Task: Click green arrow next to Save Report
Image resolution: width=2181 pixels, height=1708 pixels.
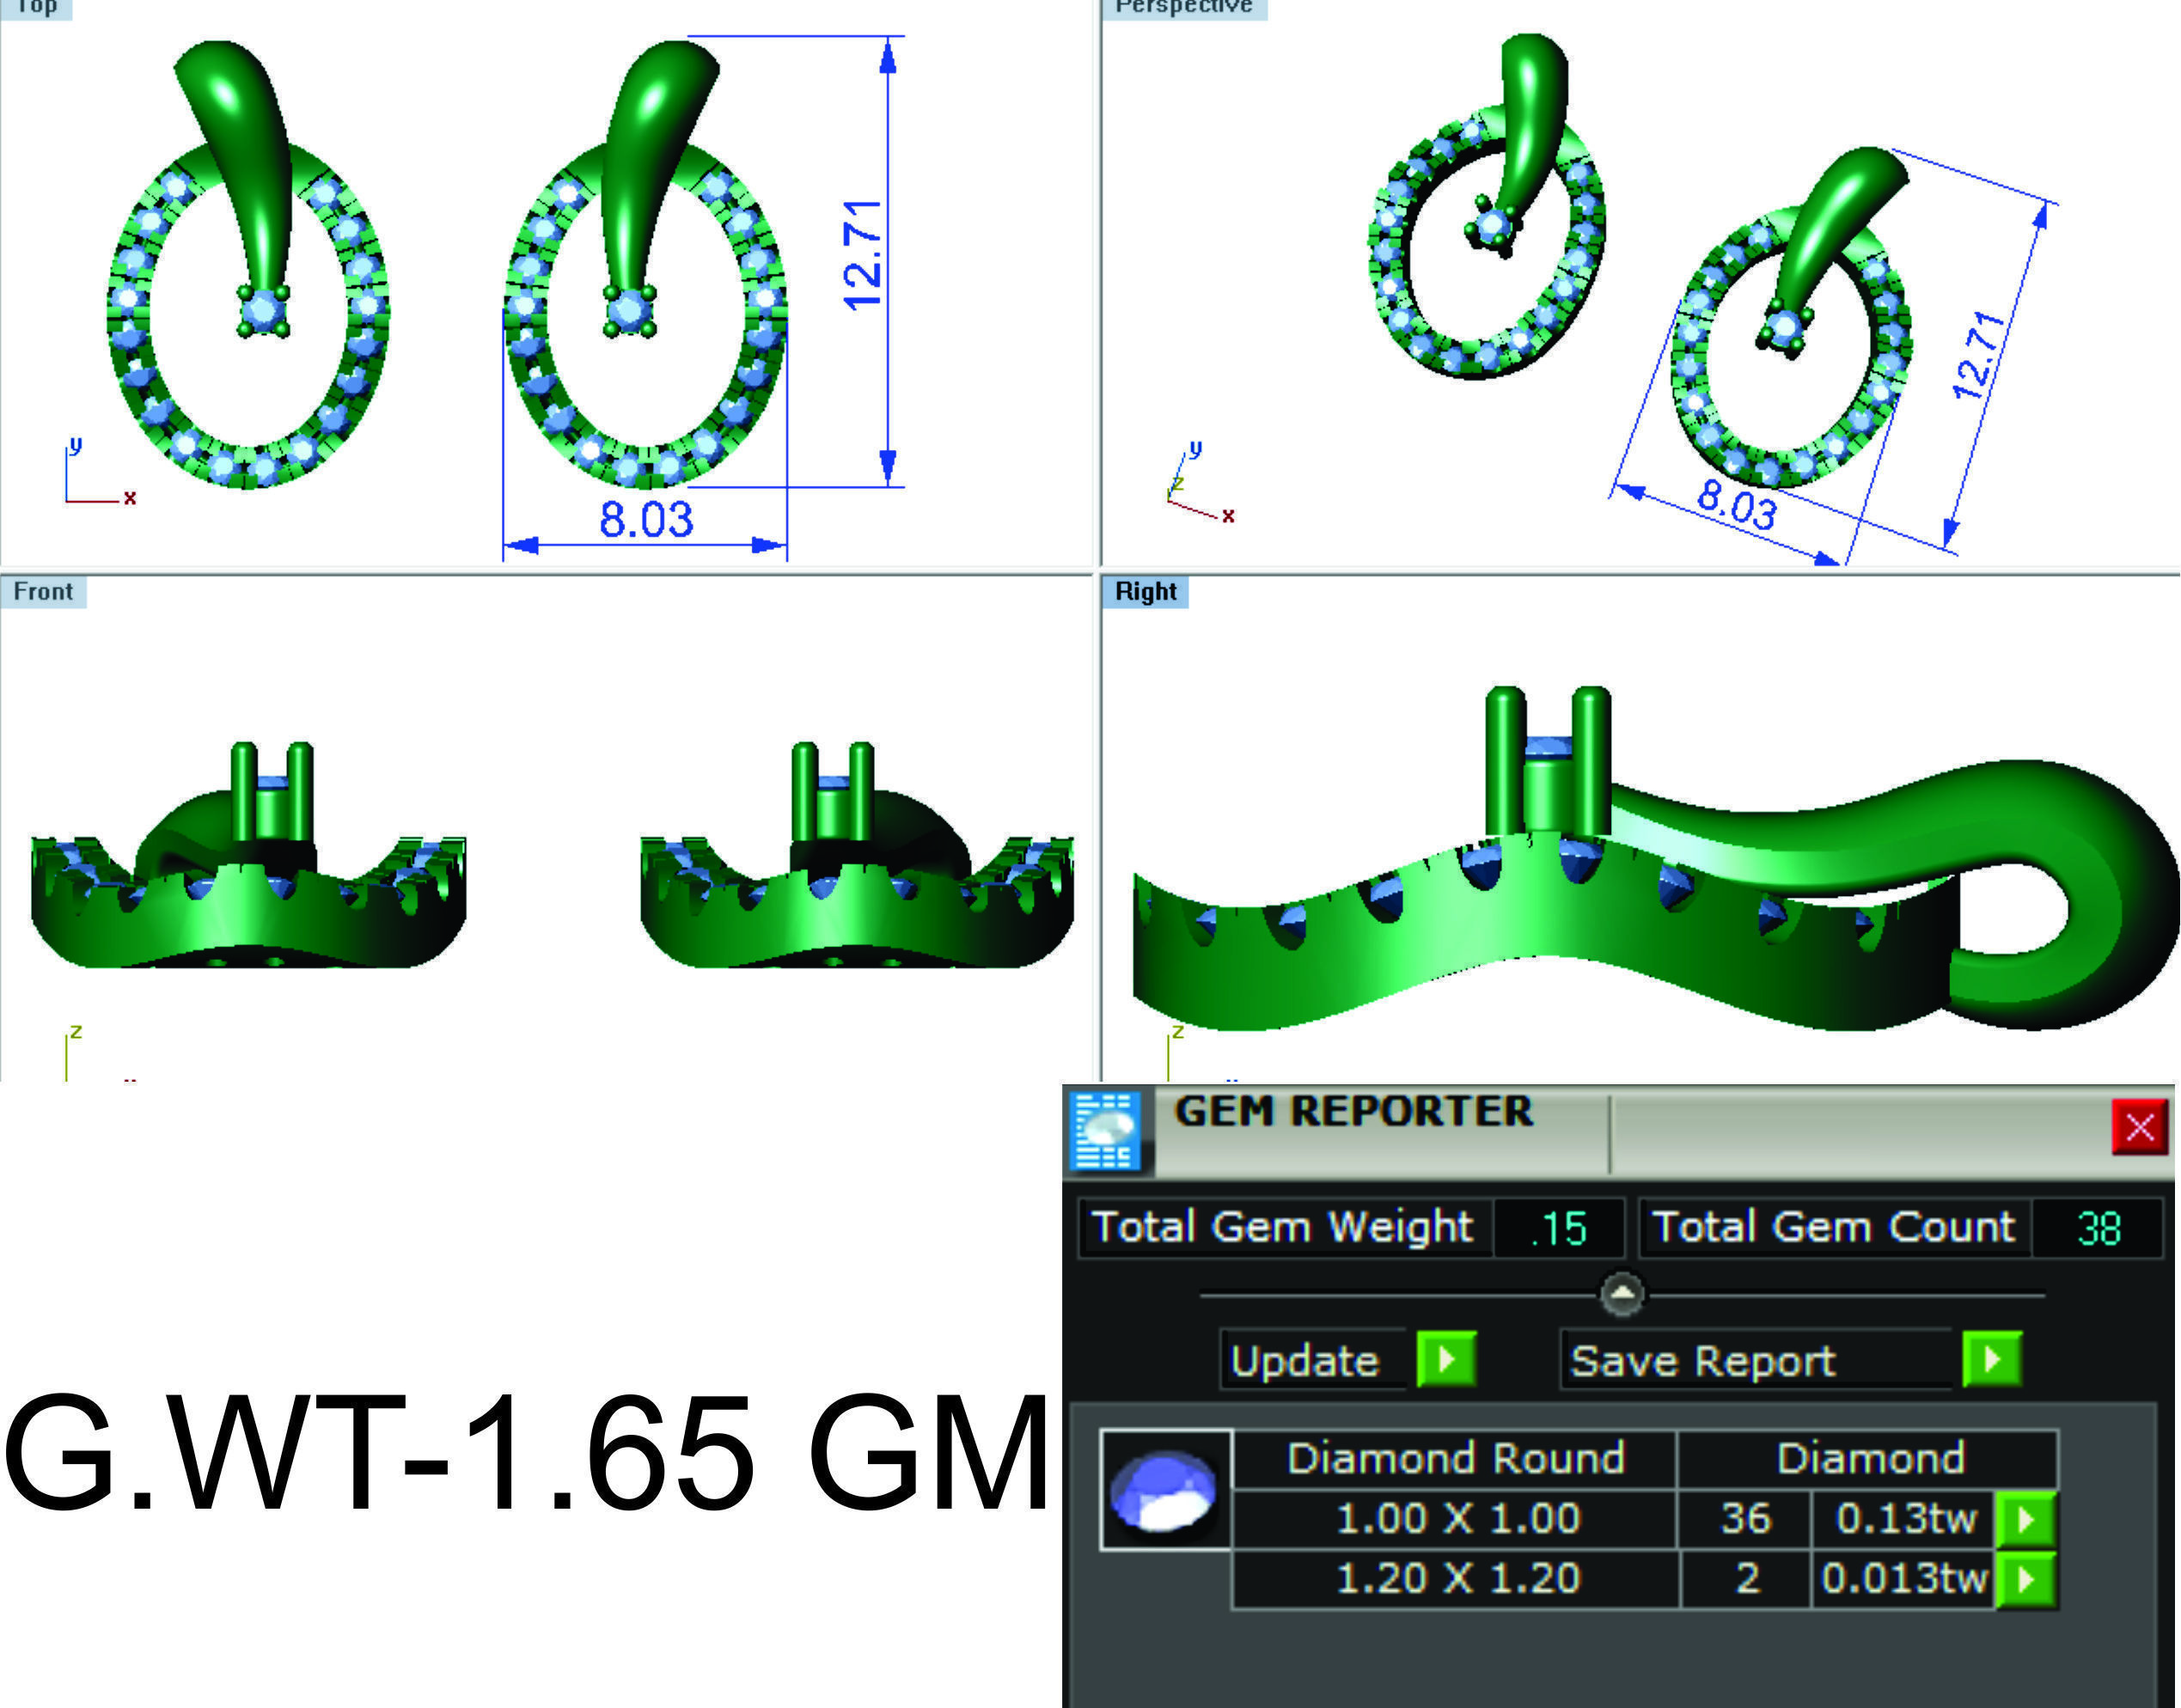Action: pyautogui.click(x=1991, y=1360)
